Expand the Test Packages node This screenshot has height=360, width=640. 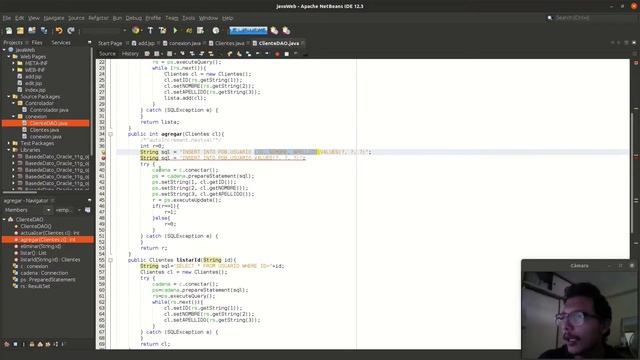pyautogui.click(x=9, y=143)
